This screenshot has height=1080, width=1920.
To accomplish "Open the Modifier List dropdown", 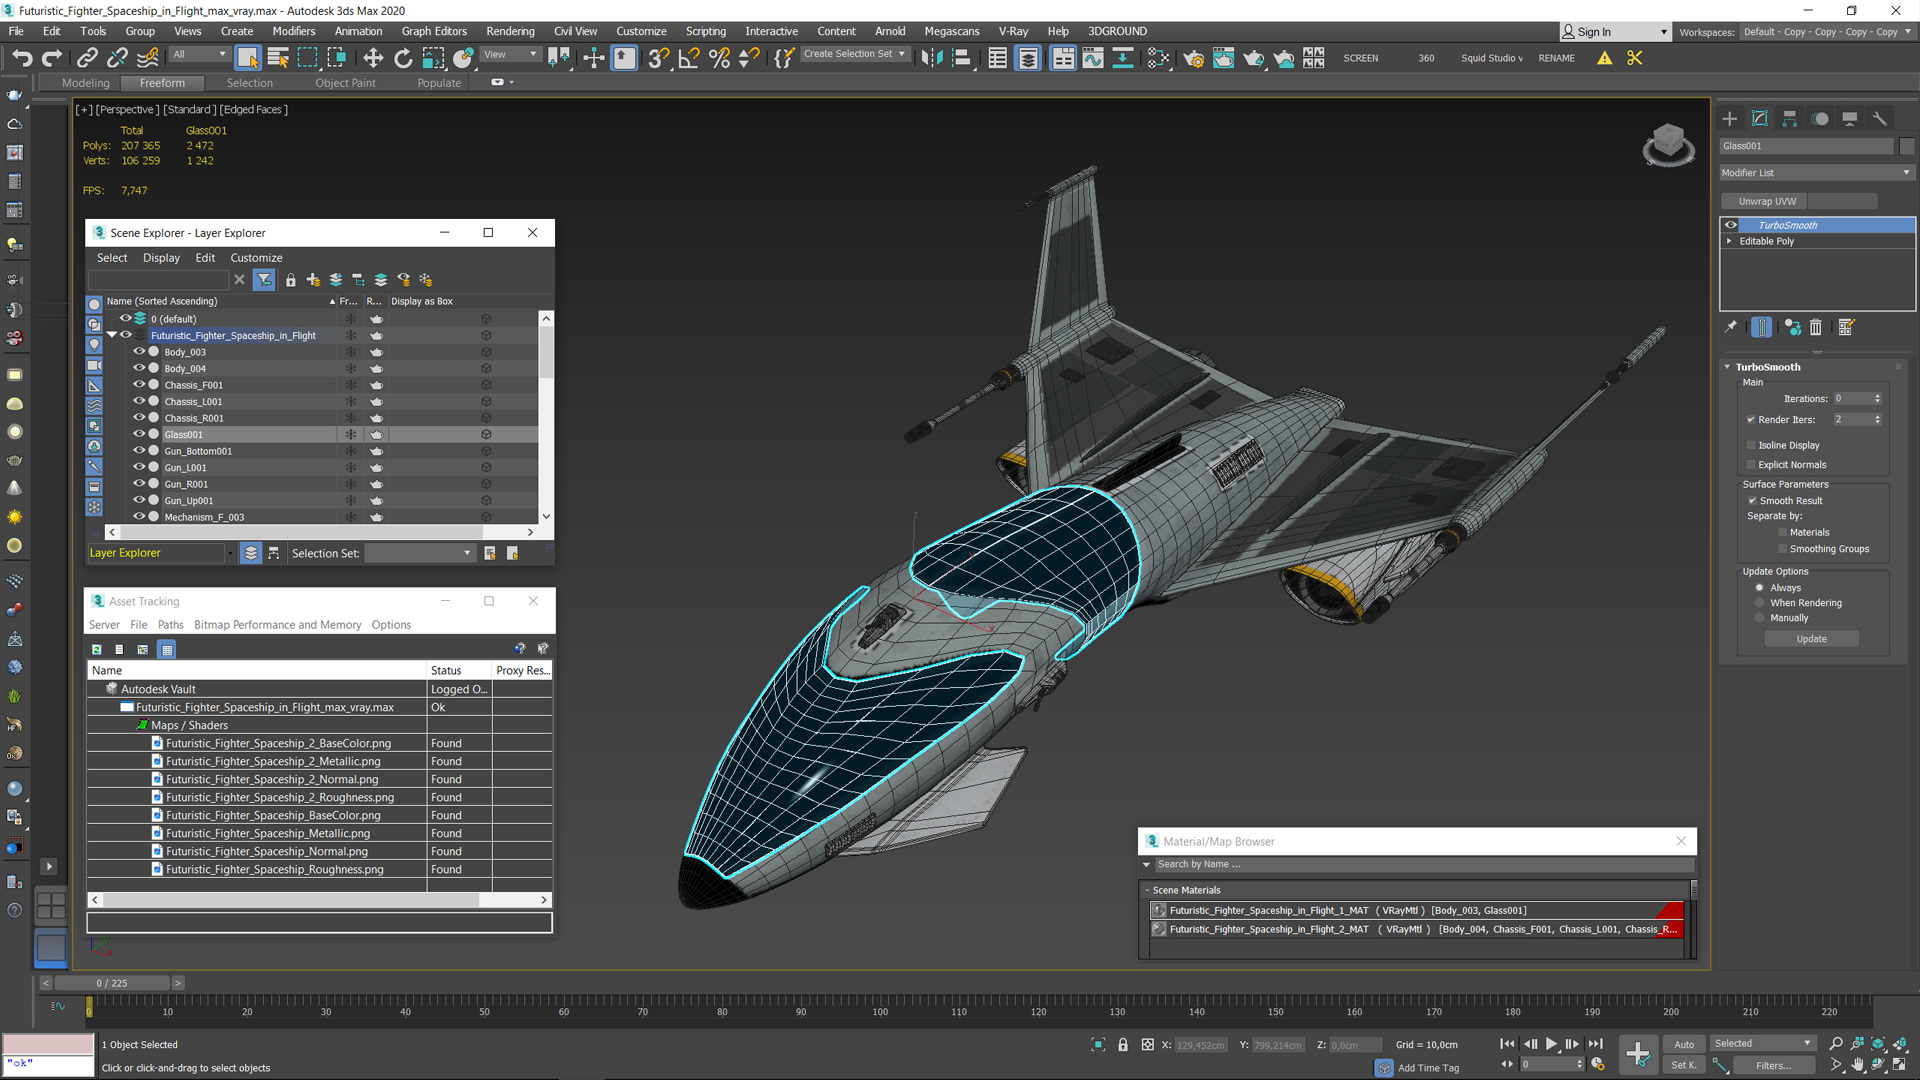I will (x=1816, y=173).
